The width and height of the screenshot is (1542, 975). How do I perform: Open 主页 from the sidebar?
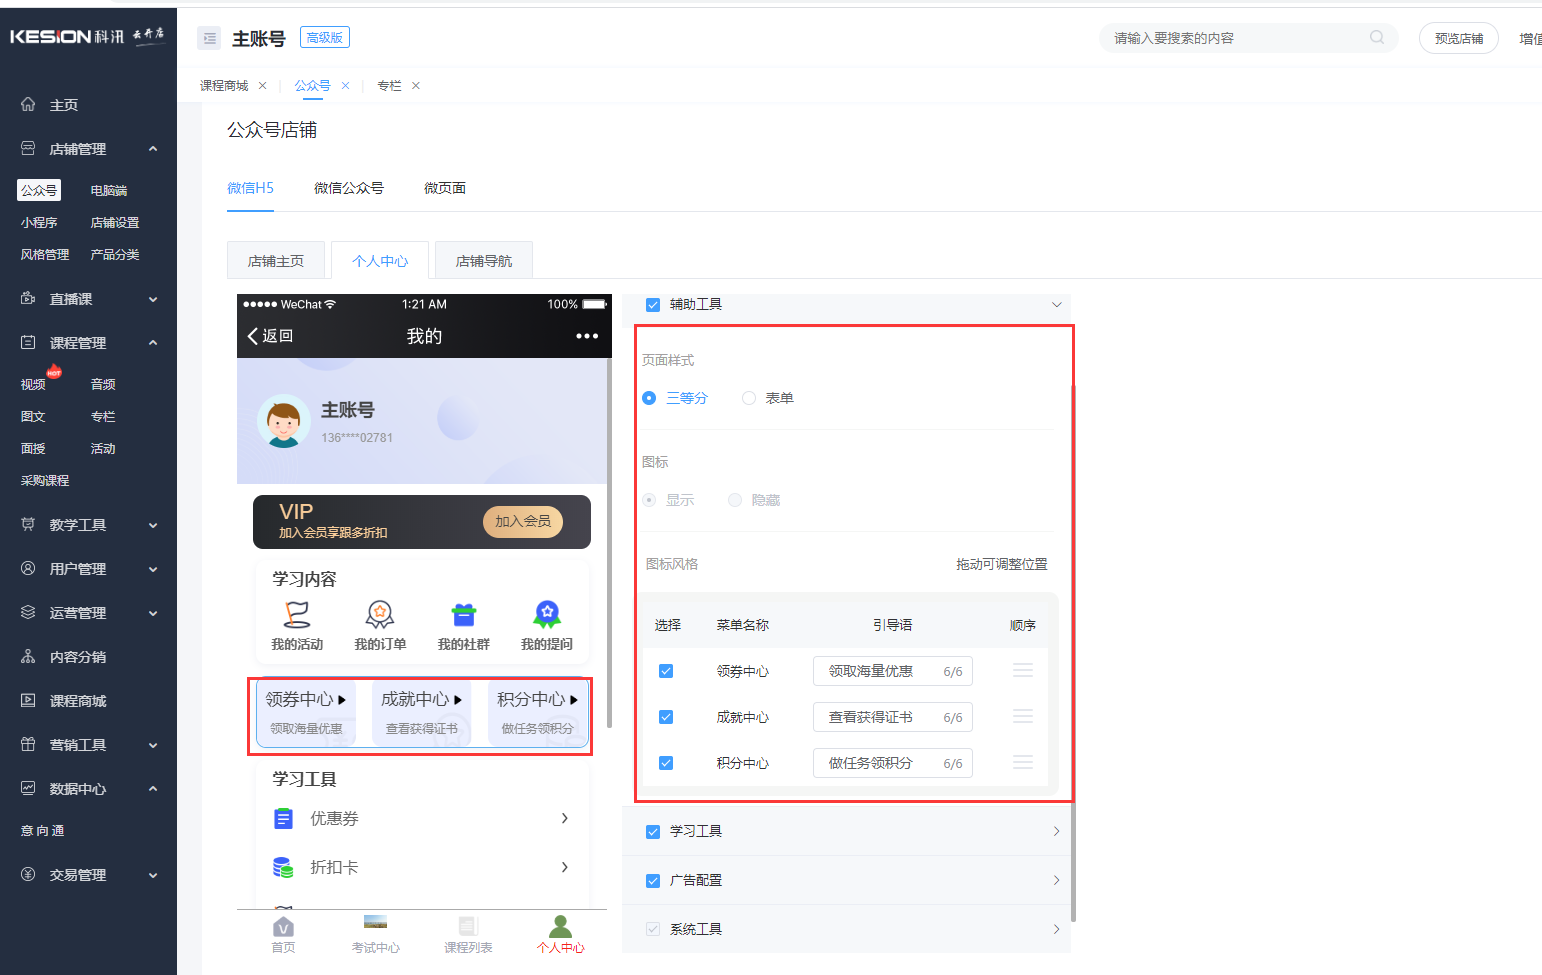pos(64,104)
